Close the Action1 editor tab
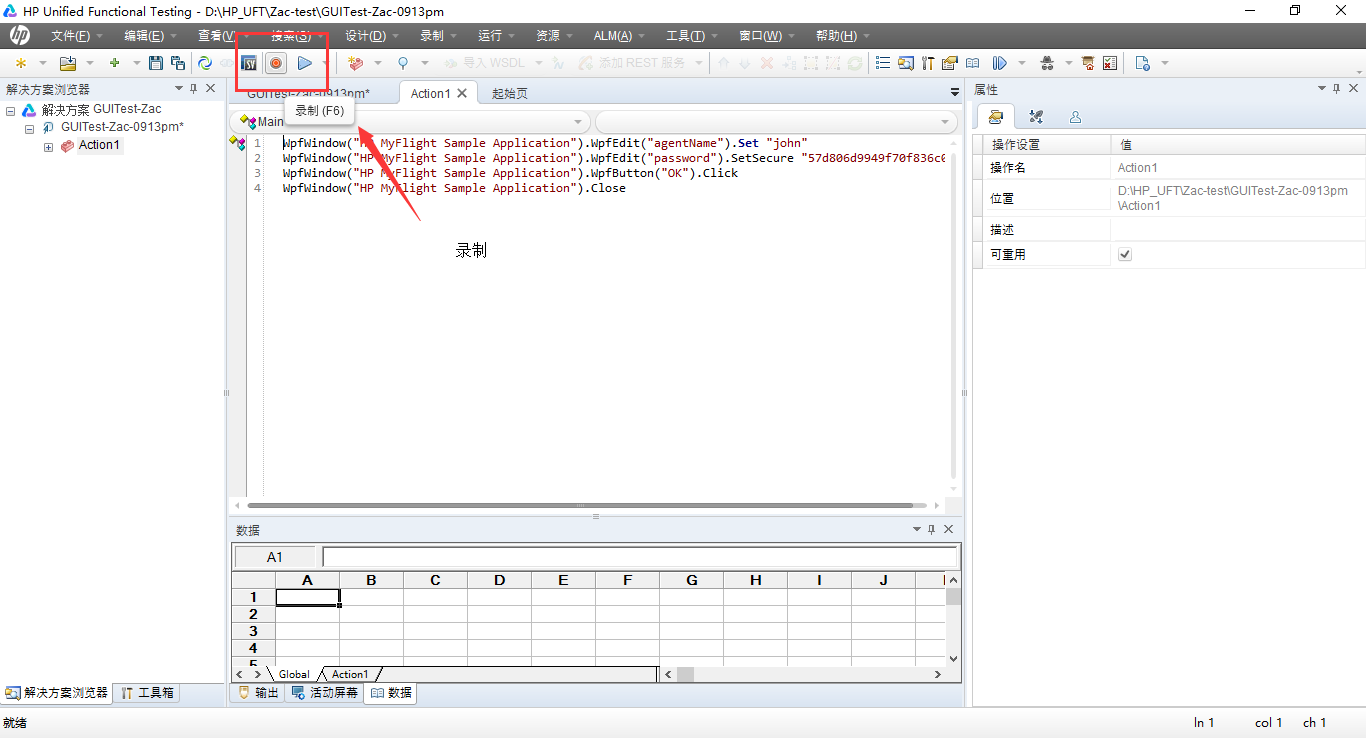 [x=462, y=93]
